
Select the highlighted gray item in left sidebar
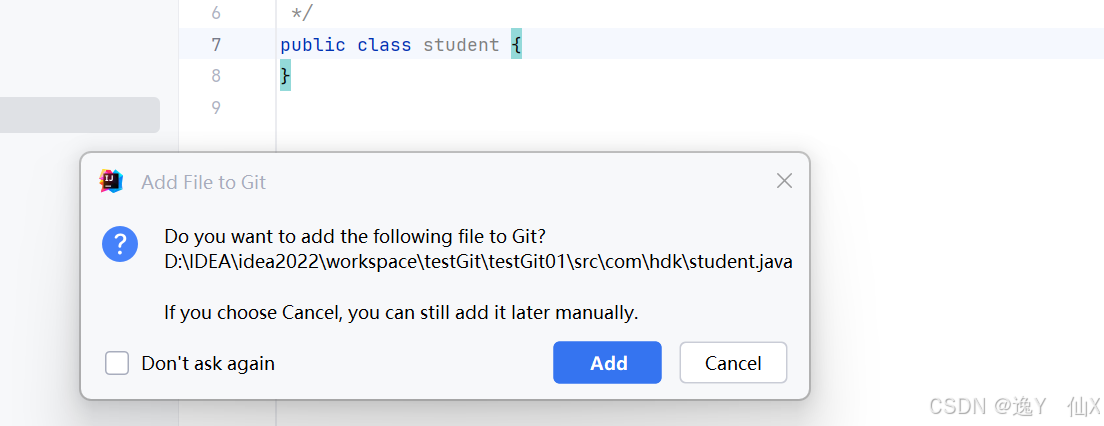pyautogui.click(x=80, y=115)
